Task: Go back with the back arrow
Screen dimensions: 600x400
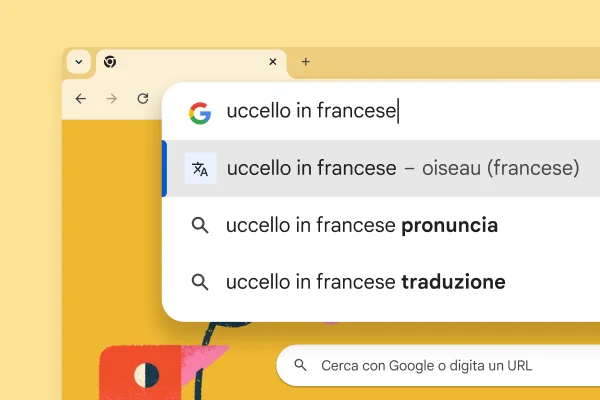Action: click(x=81, y=99)
